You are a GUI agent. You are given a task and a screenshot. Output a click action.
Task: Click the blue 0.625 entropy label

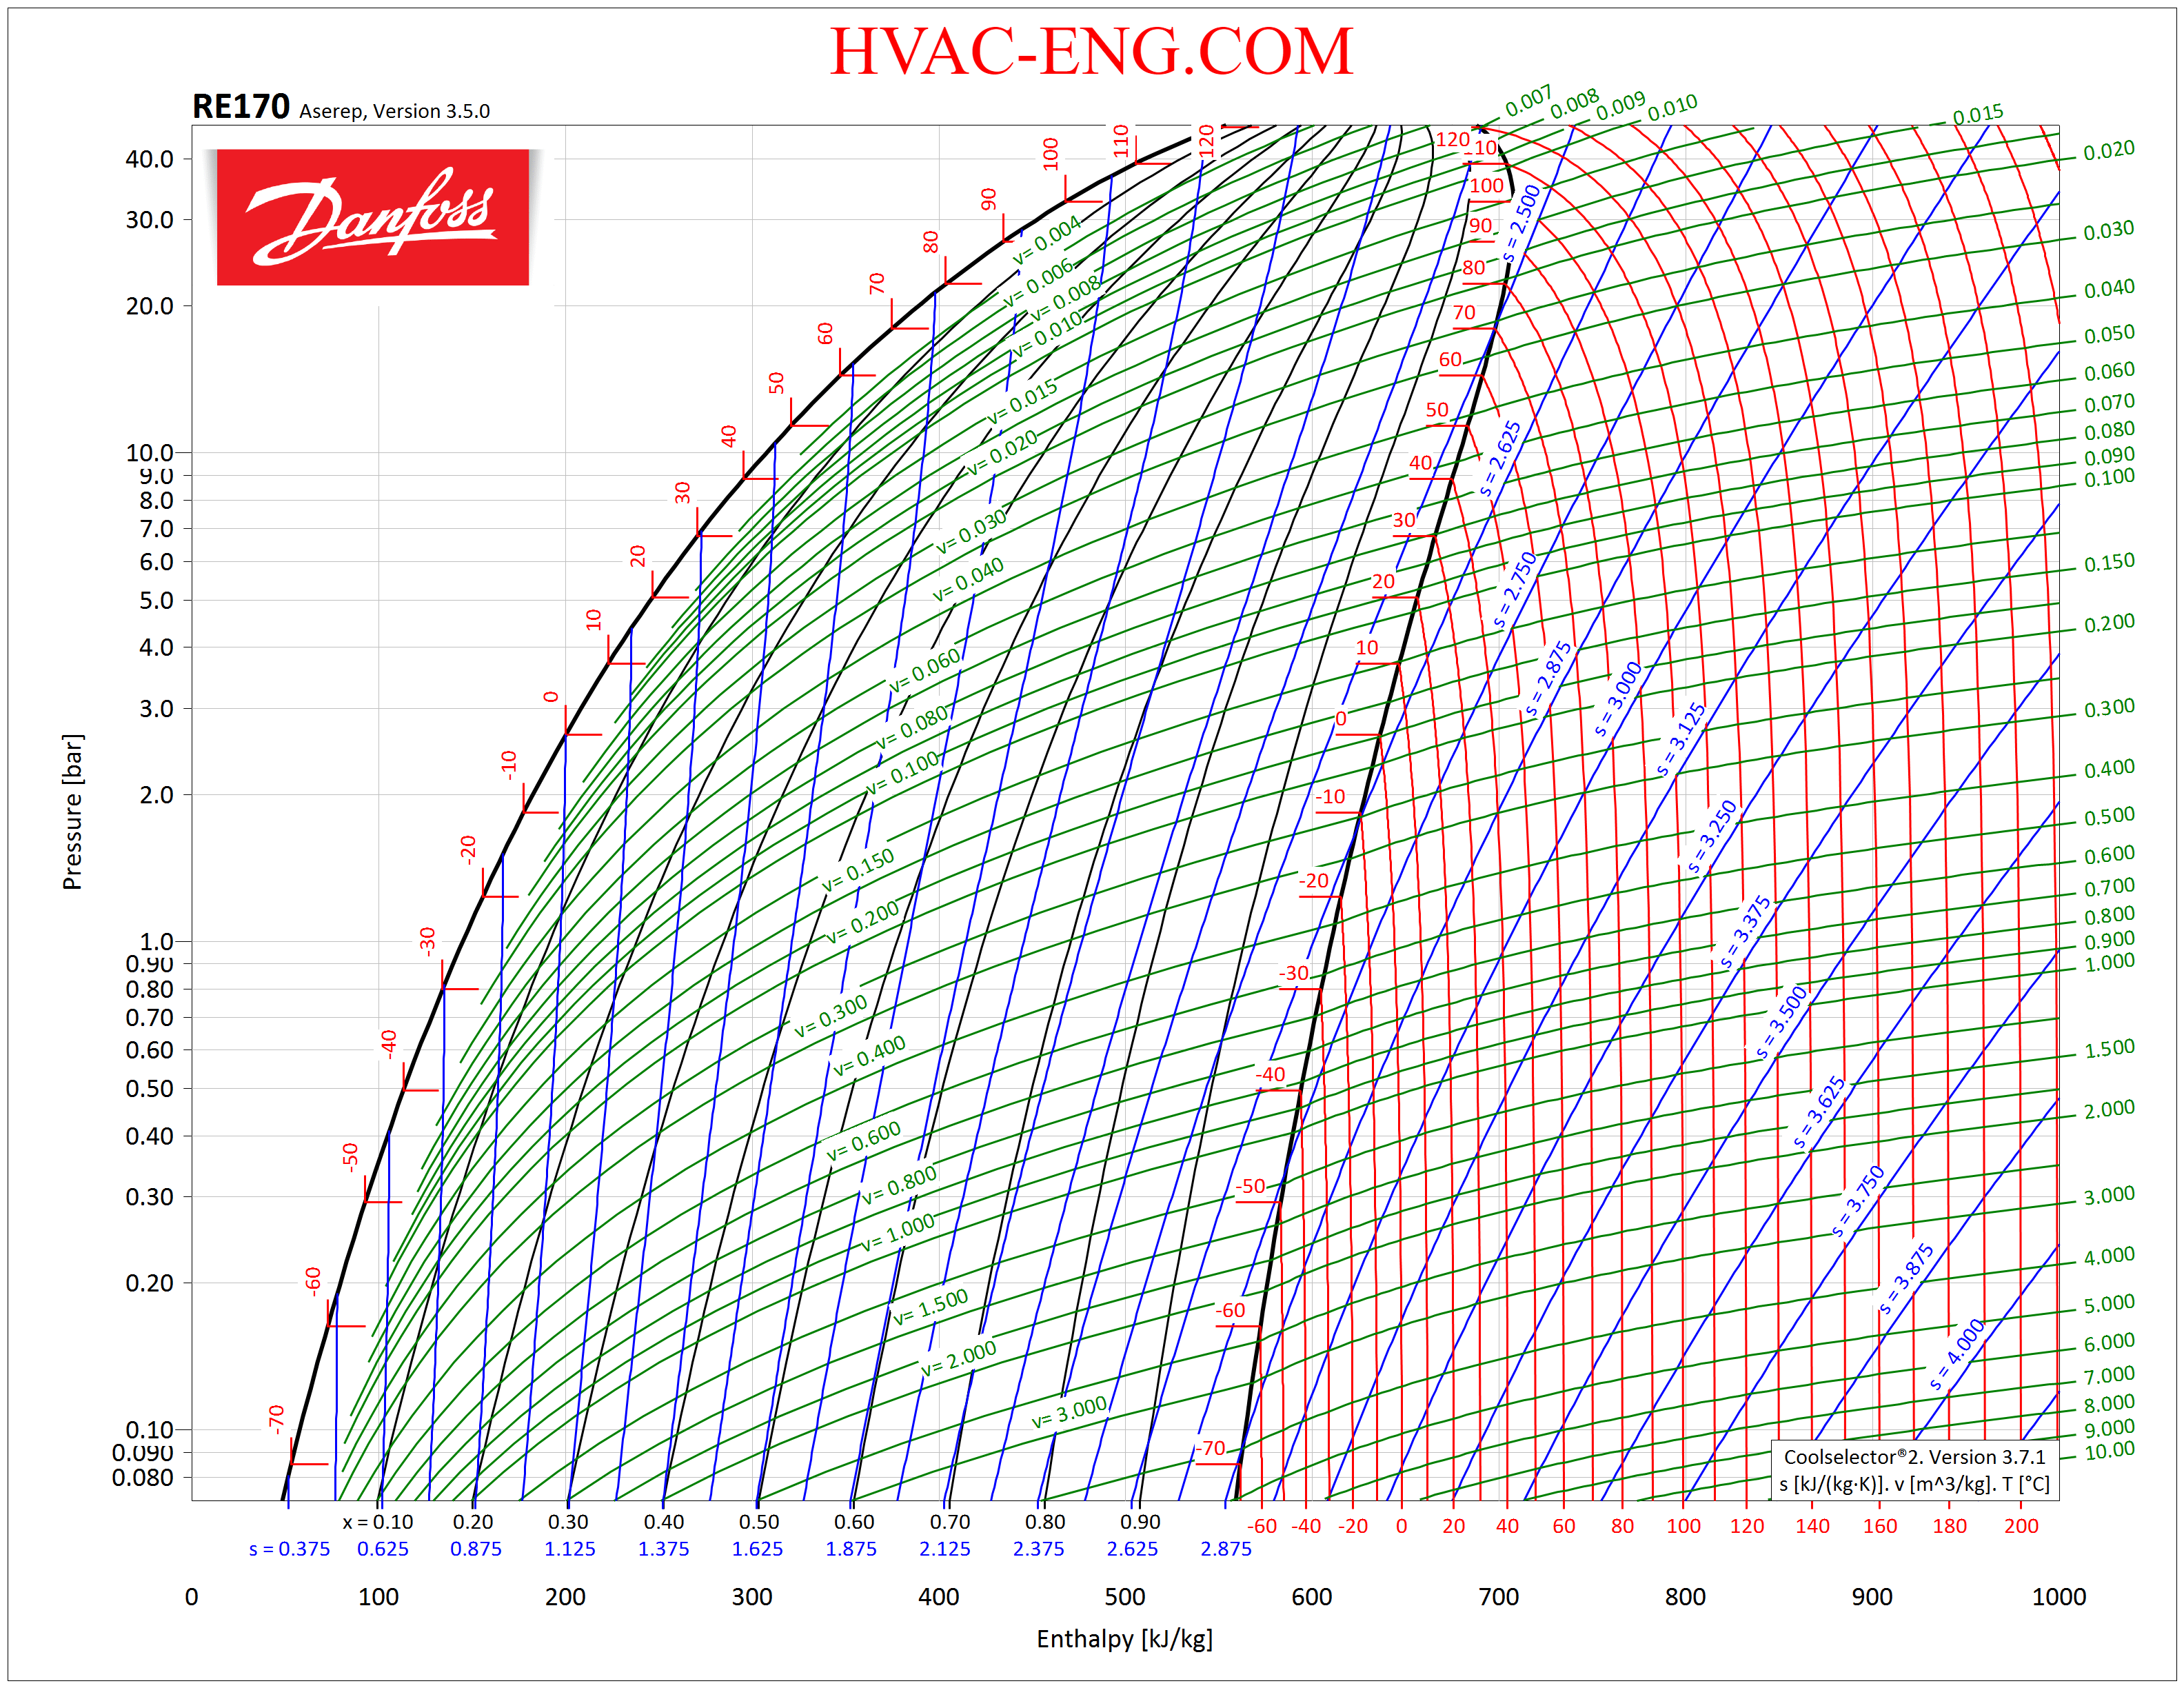(x=383, y=1549)
